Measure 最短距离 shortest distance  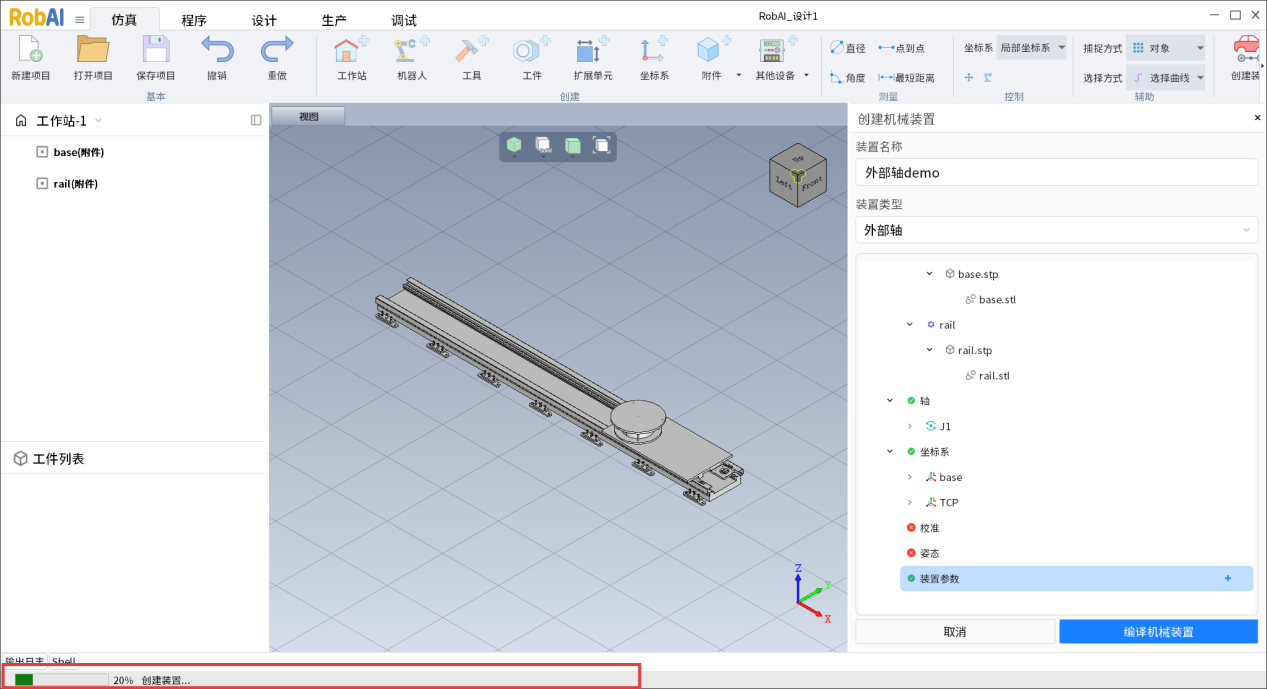(906, 77)
